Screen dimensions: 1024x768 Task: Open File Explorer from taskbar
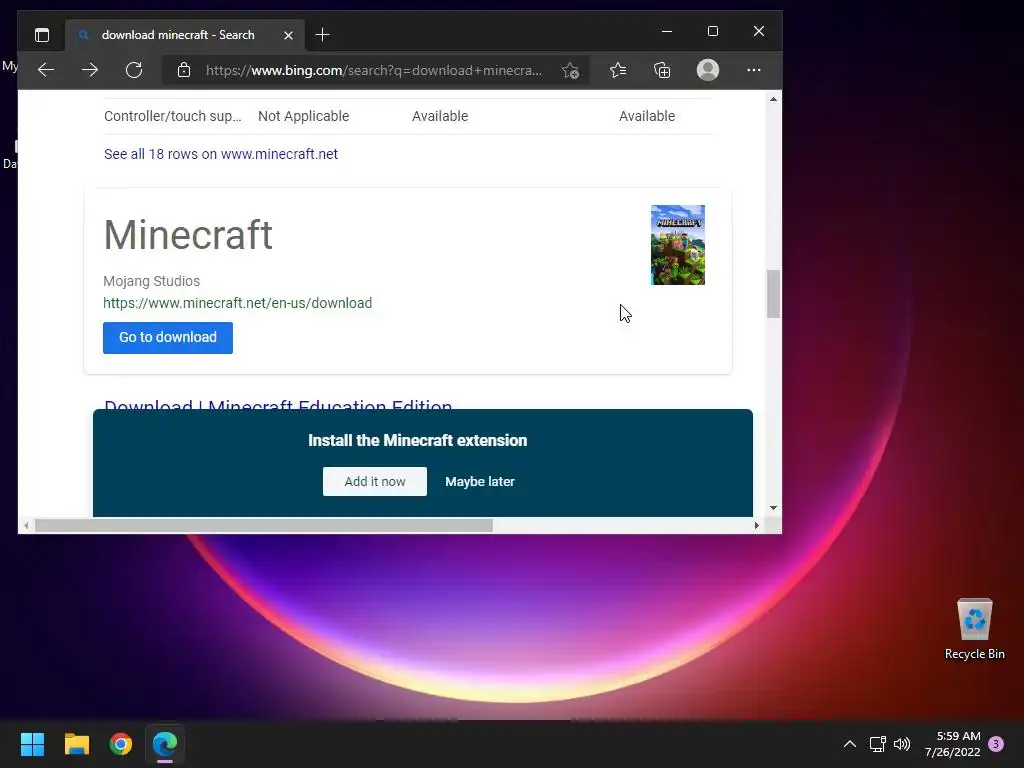tap(76, 744)
